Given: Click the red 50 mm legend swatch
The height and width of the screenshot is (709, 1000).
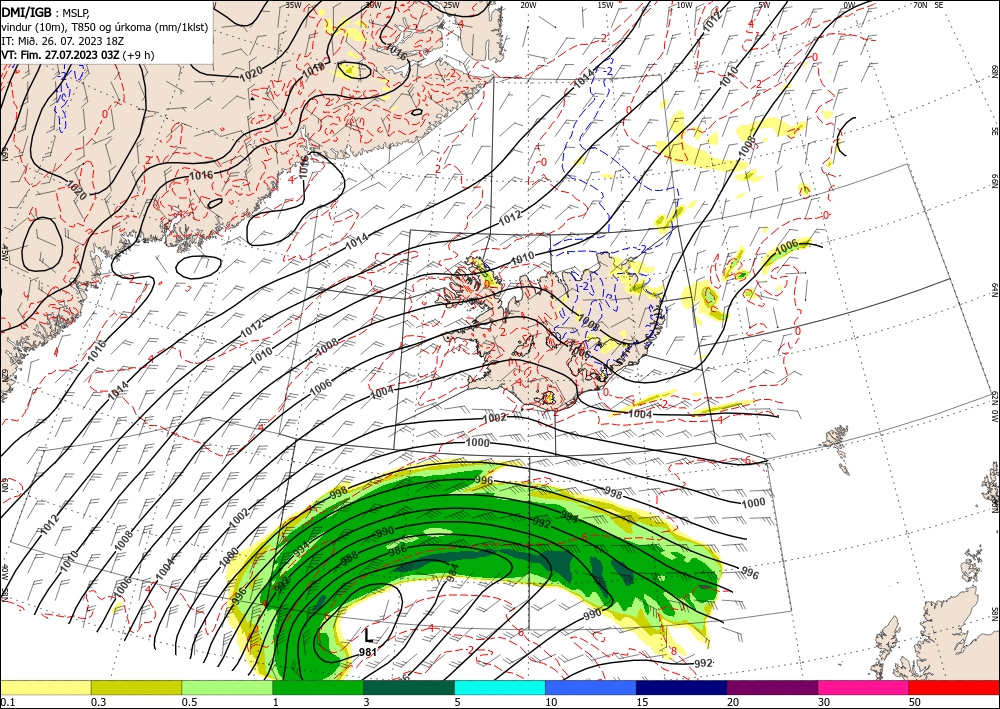Looking at the screenshot, I should click(954, 687).
